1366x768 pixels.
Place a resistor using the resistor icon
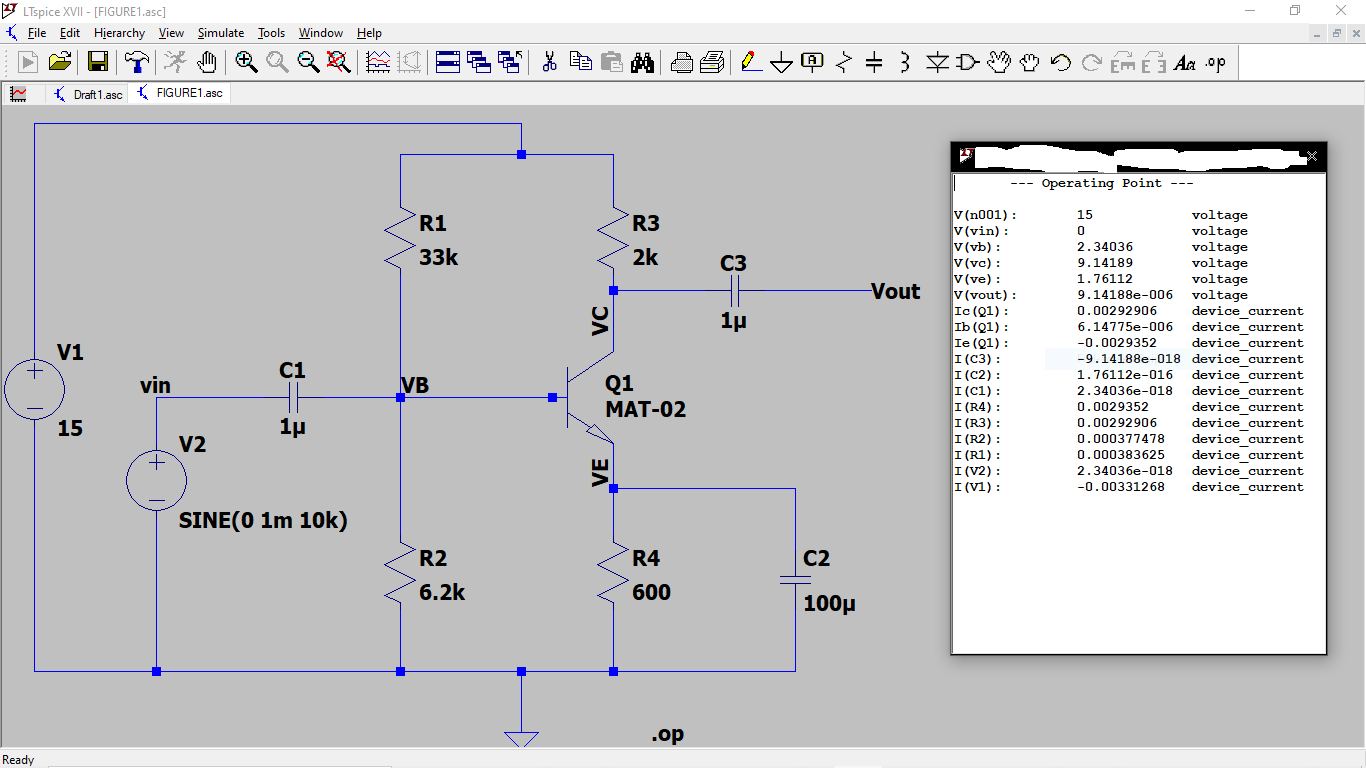841,62
